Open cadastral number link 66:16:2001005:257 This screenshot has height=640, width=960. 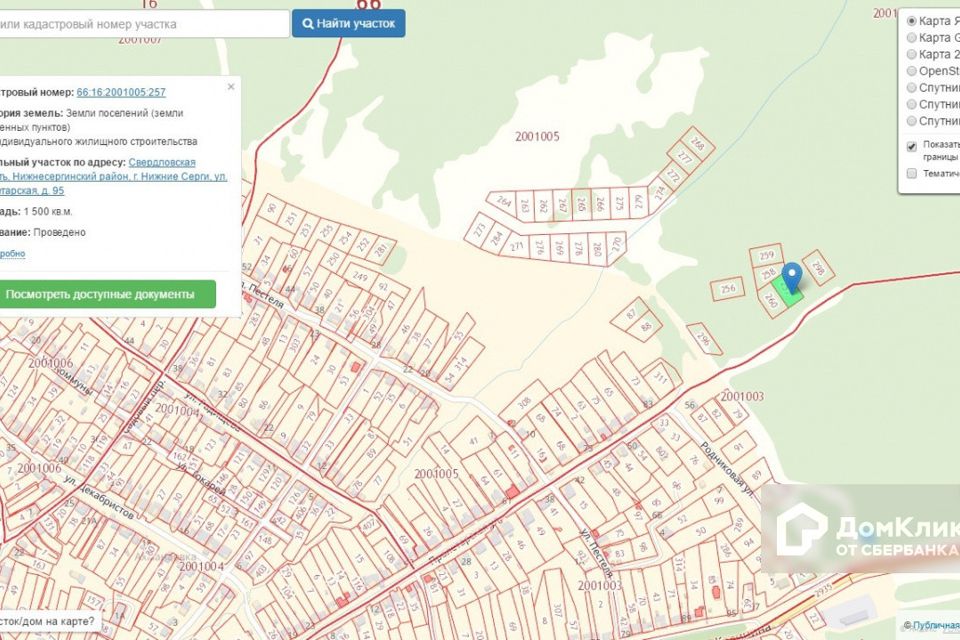click(121, 92)
